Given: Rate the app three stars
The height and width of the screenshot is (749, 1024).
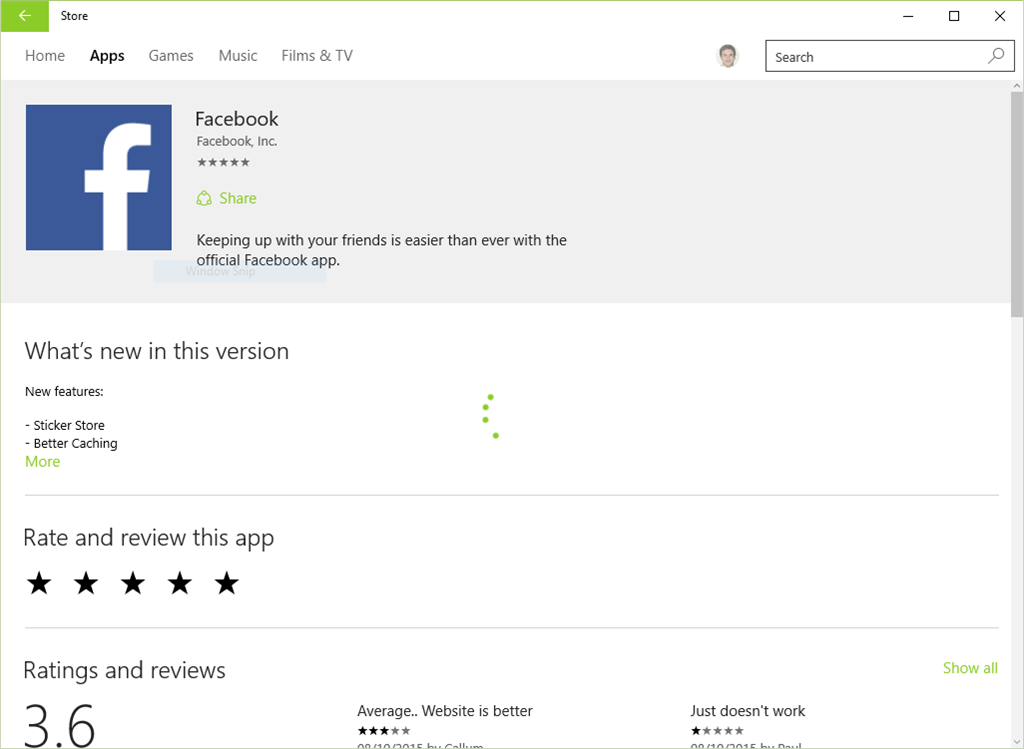Looking at the screenshot, I should pos(133,583).
